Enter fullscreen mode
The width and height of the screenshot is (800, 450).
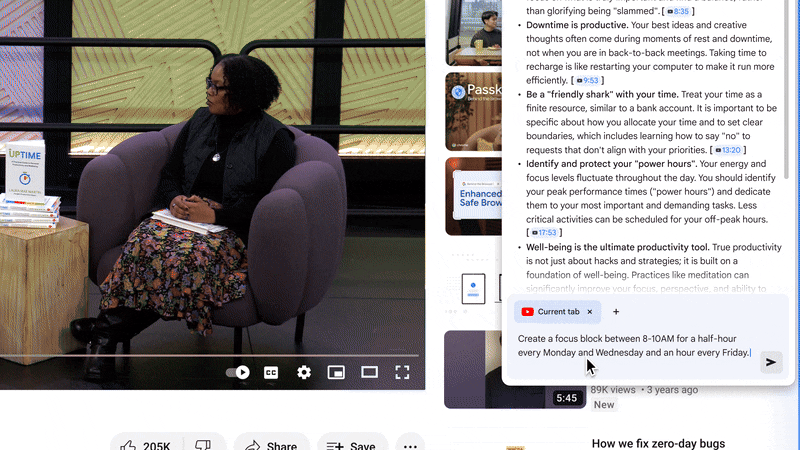point(403,372)
